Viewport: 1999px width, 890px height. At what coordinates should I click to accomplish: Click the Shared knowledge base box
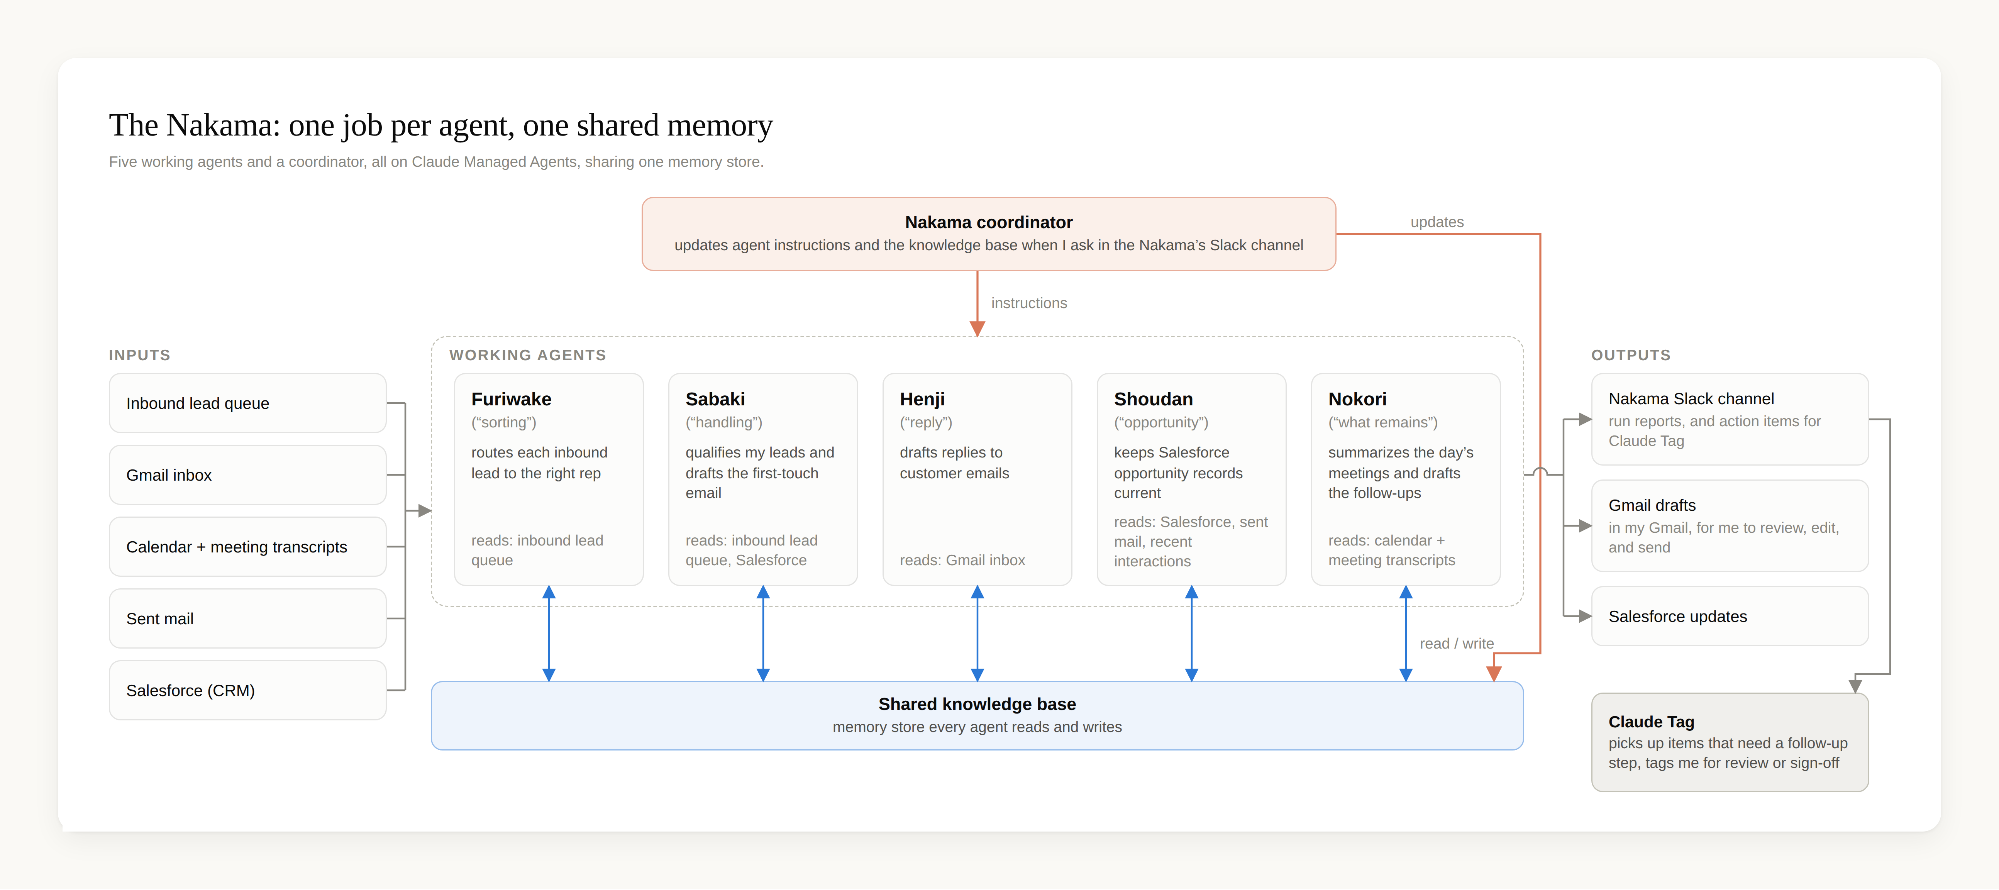pos(977,716)
